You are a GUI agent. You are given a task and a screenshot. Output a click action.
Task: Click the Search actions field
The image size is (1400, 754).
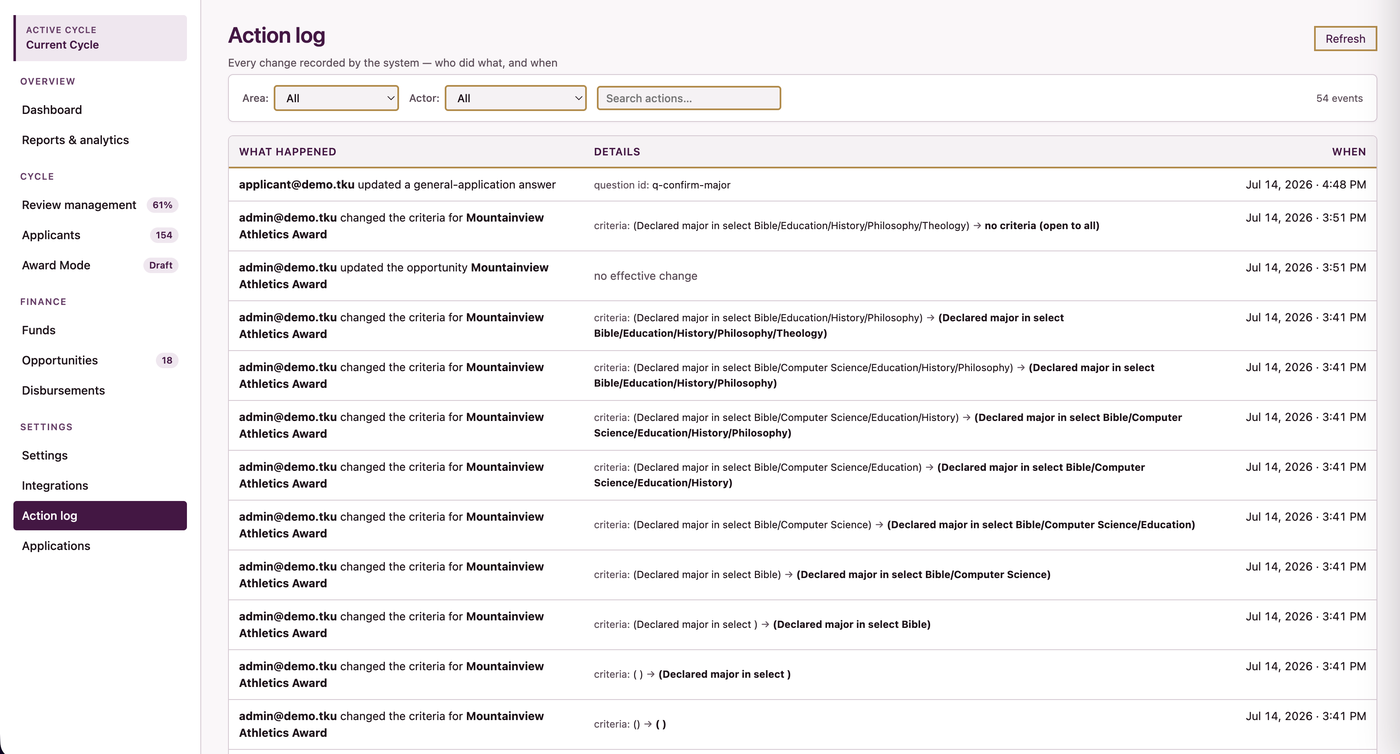tap(689, 98)
